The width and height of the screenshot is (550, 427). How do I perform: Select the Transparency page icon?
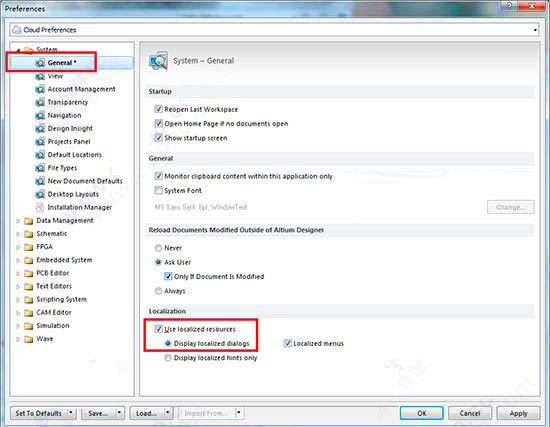[40, 102]
